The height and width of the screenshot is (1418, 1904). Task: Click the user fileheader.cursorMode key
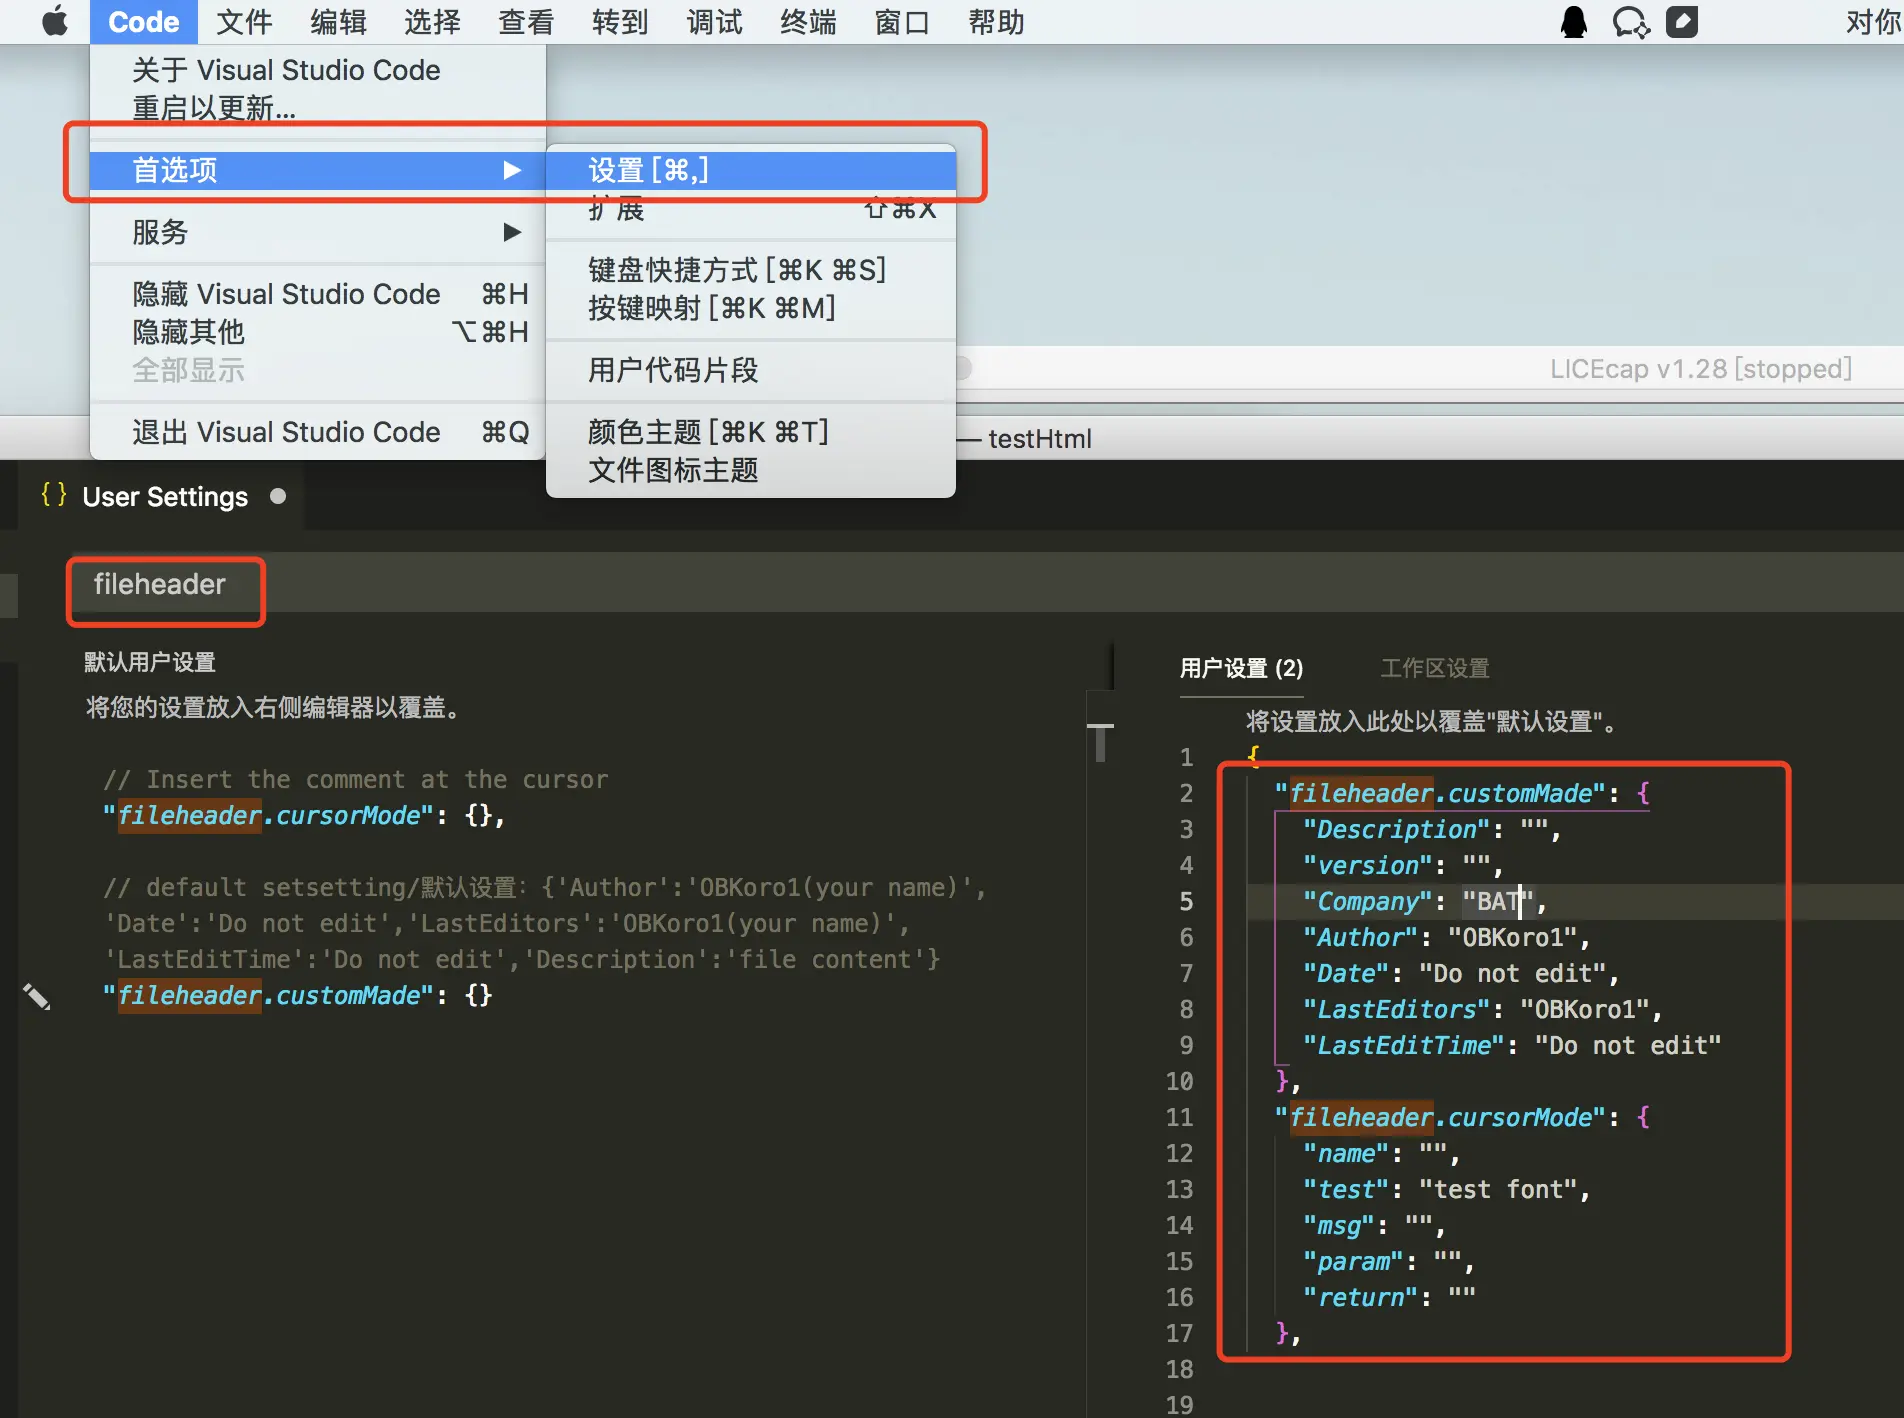tap(1440, 1118)
